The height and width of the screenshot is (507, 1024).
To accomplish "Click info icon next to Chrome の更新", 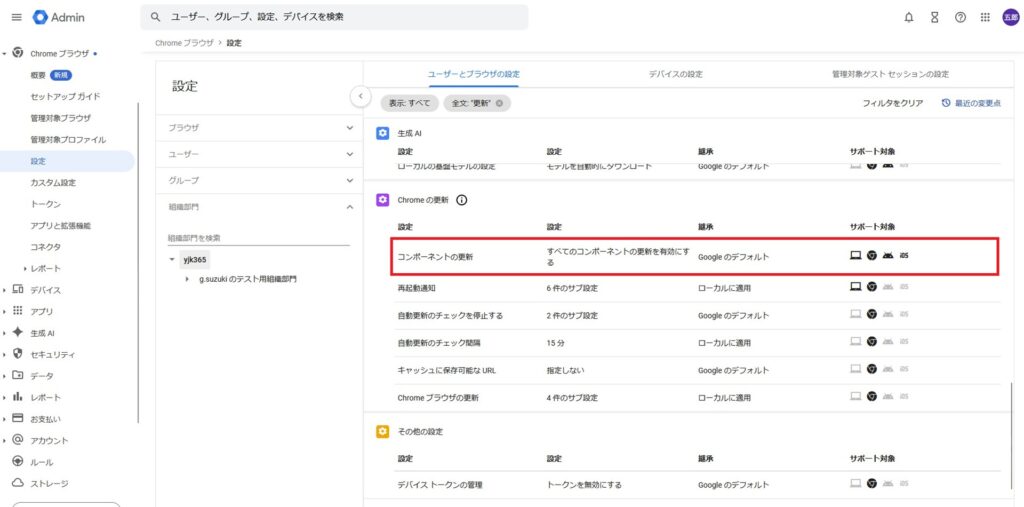I will click(x=461, y=200).
